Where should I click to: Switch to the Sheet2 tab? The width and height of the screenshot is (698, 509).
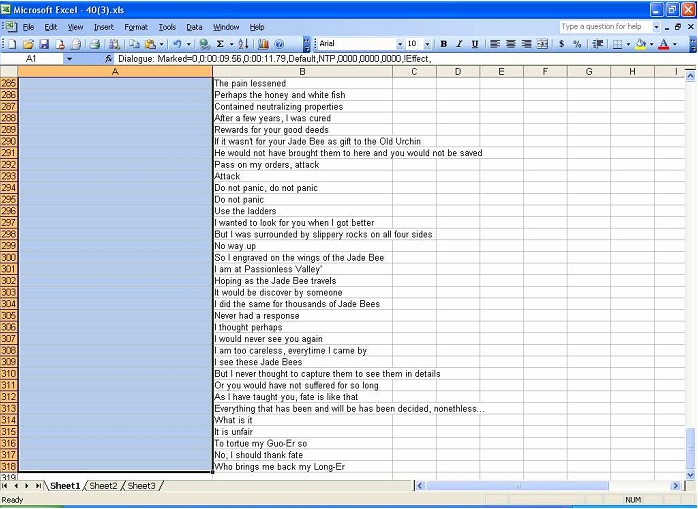(103, 485)
